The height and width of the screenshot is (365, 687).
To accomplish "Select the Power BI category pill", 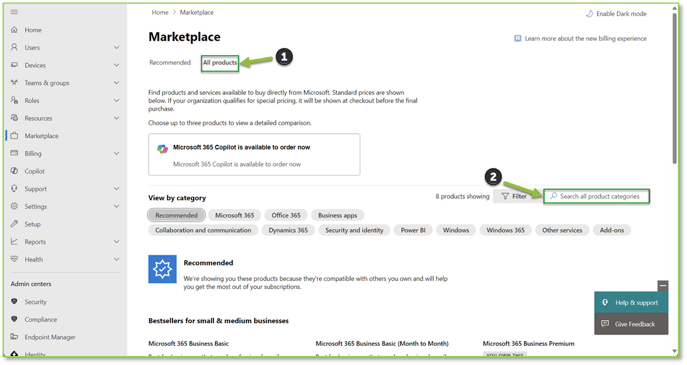I will coord(413,230).
